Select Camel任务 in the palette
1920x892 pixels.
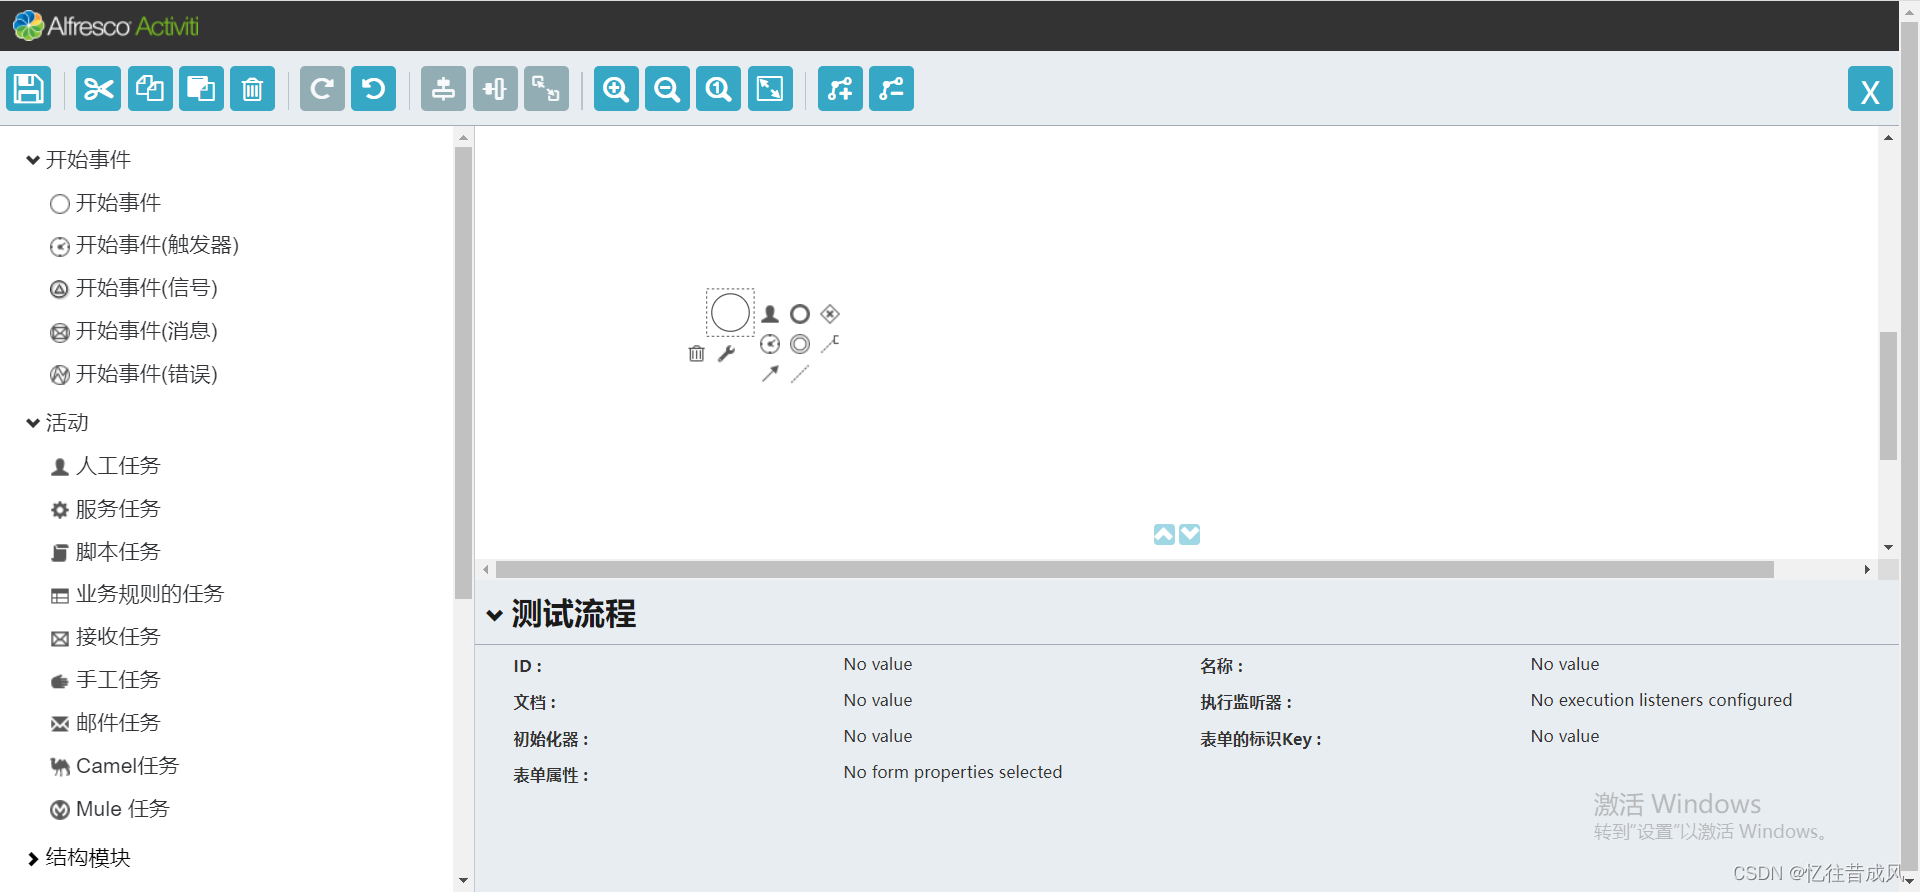tap(114, 766)
